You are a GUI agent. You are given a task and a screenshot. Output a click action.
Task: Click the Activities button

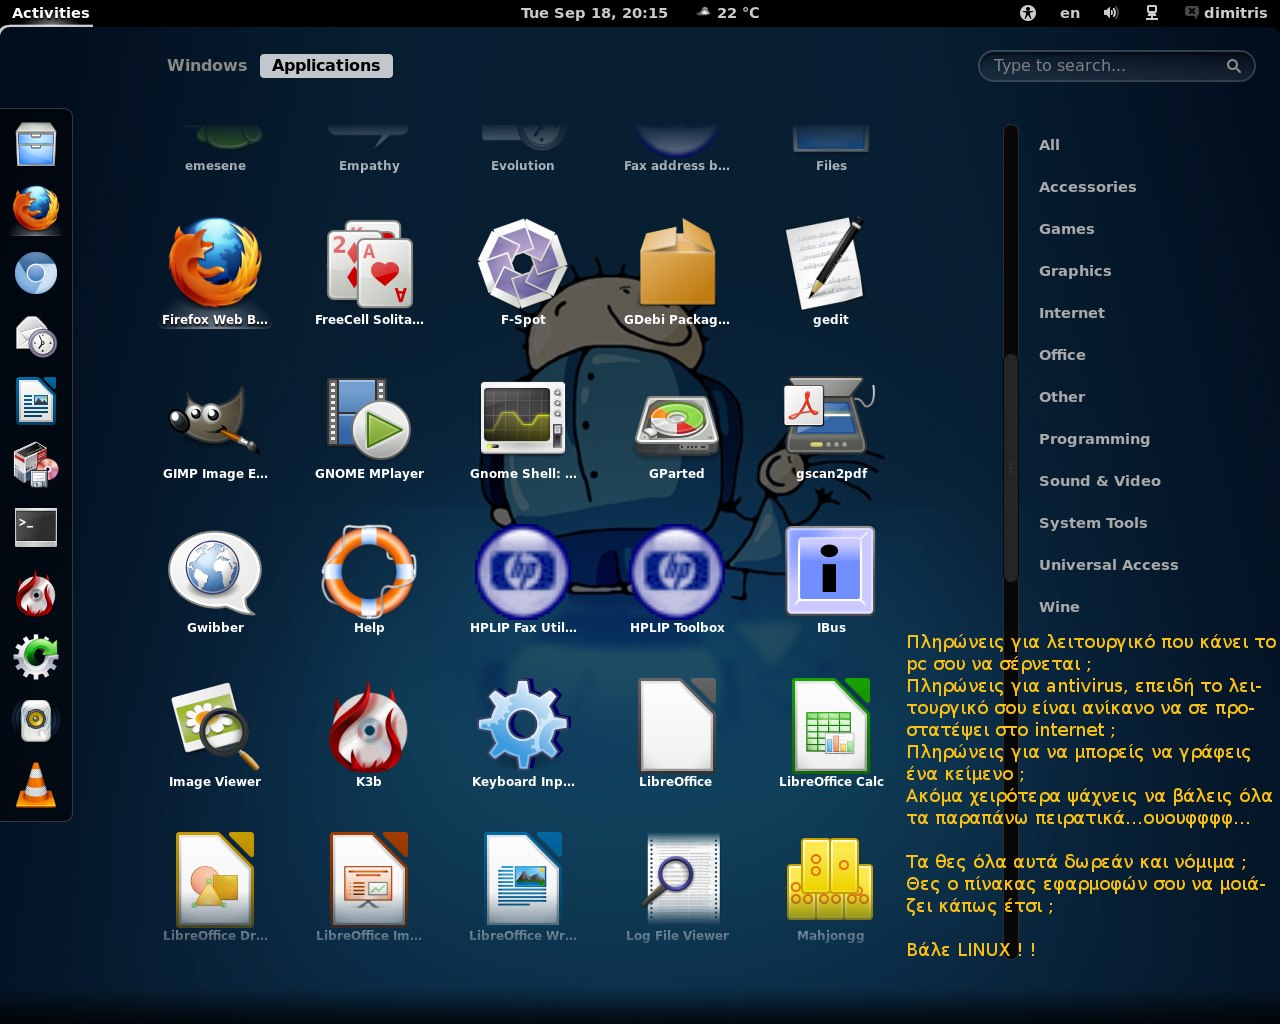click(x=50, y=13)
